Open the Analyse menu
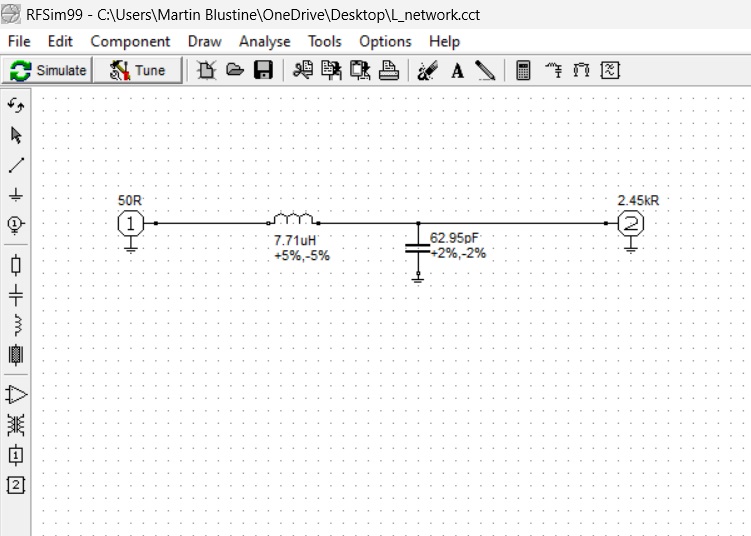The width and height of the screenshot is (751, 536). click(x=265, y=42)
